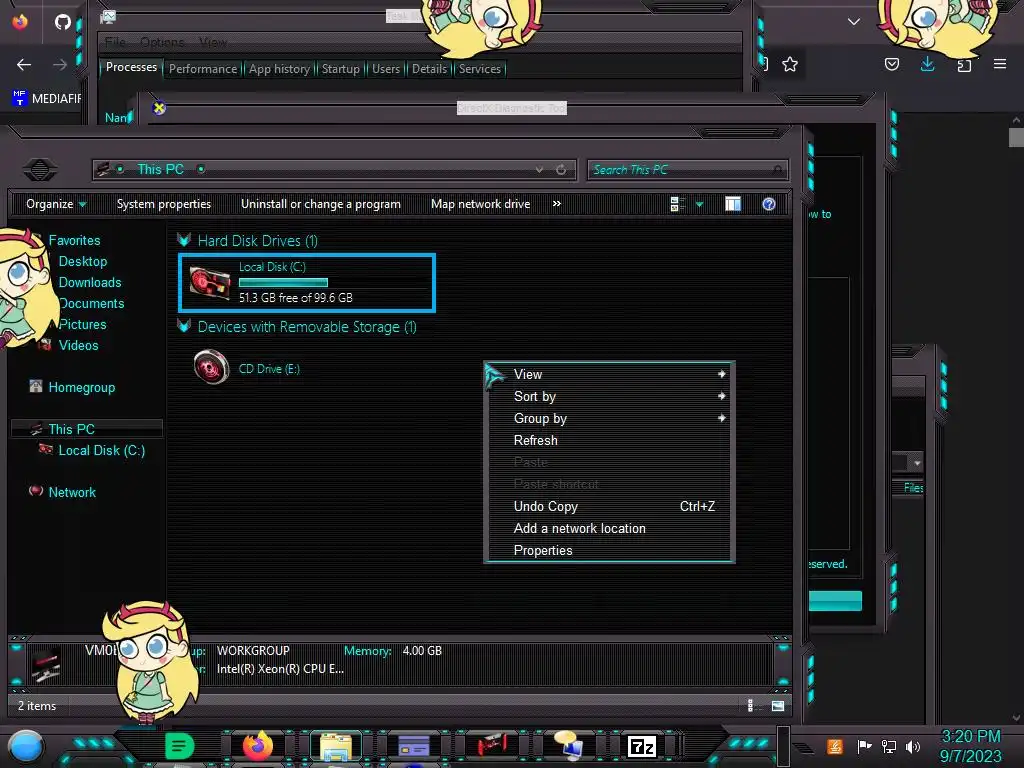
Task: Select Homegroup in navigation pane
Action: tap(82, 387)
